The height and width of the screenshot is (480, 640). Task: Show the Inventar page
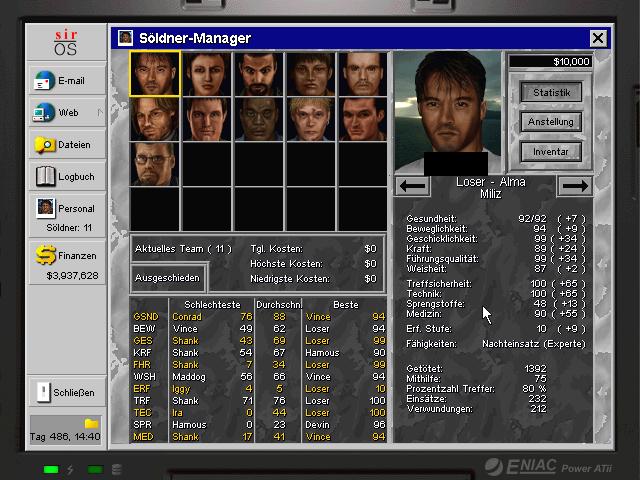click(551, 152)
